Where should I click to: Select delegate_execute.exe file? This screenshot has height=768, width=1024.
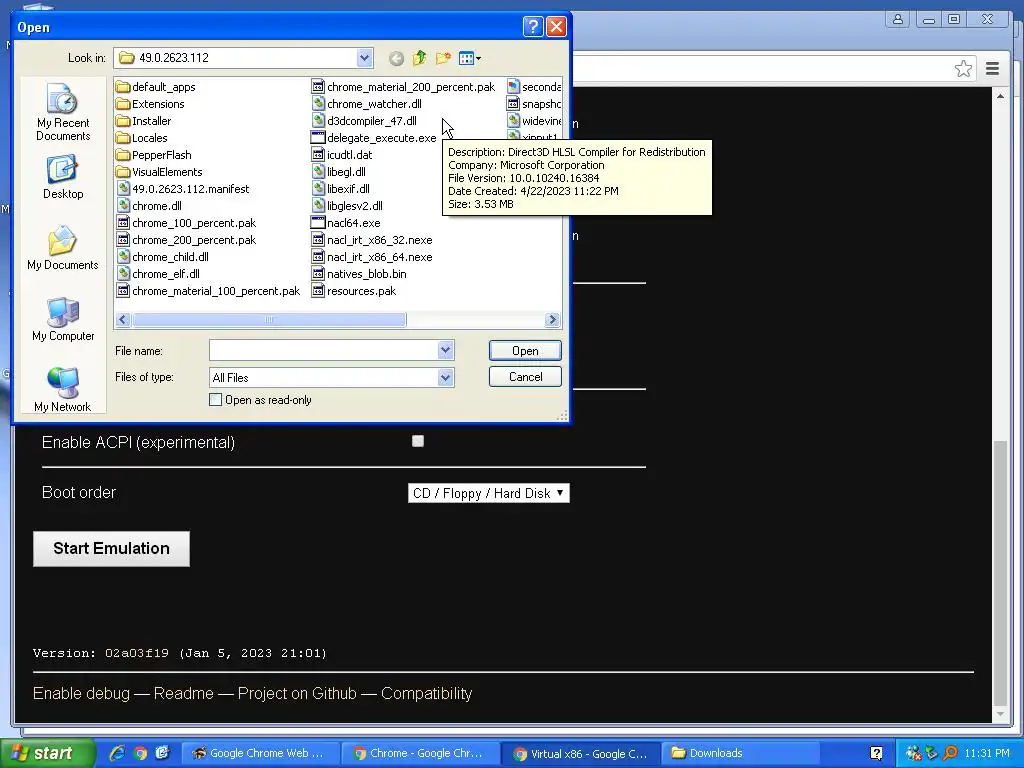tap(374, 138)
